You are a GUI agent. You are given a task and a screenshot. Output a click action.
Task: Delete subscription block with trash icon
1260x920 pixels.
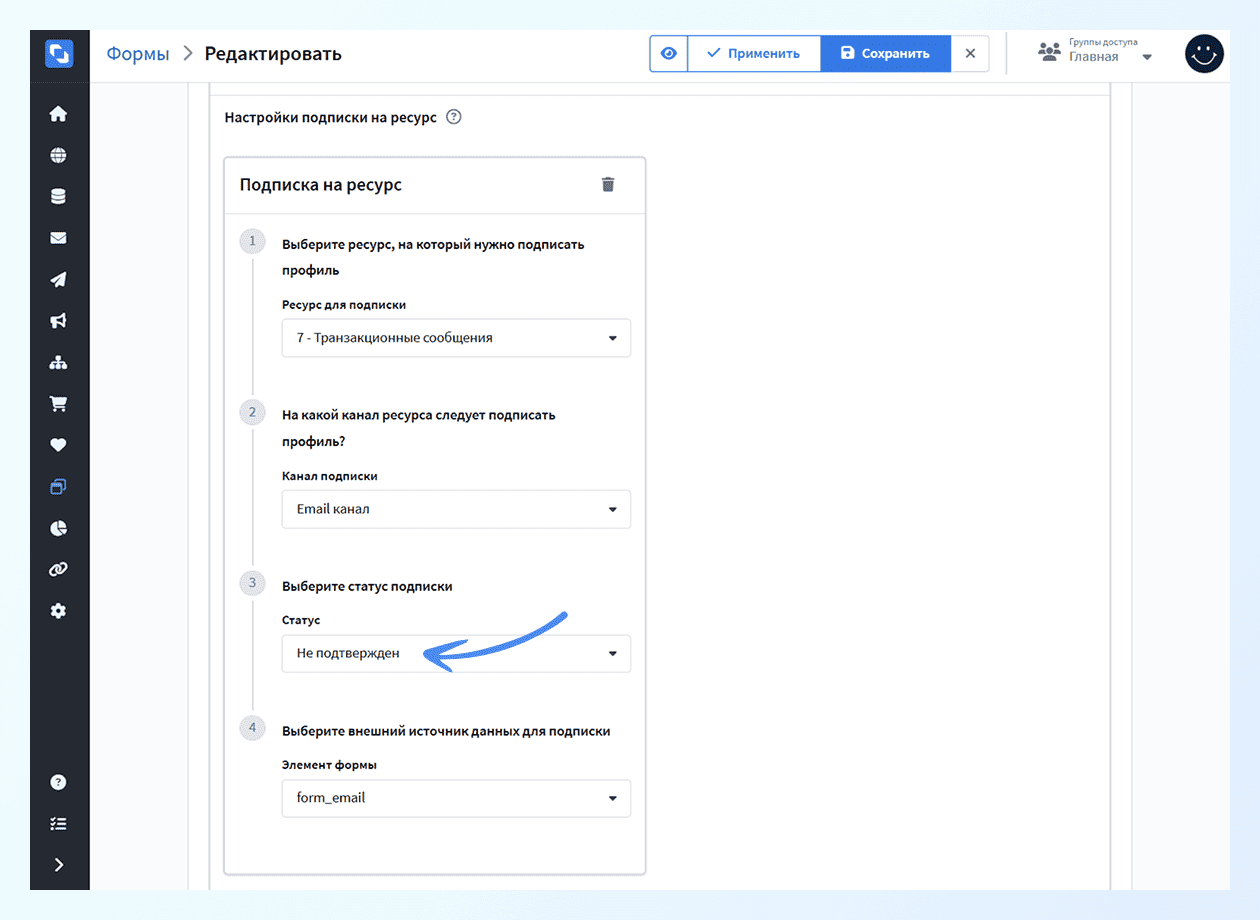607,185
